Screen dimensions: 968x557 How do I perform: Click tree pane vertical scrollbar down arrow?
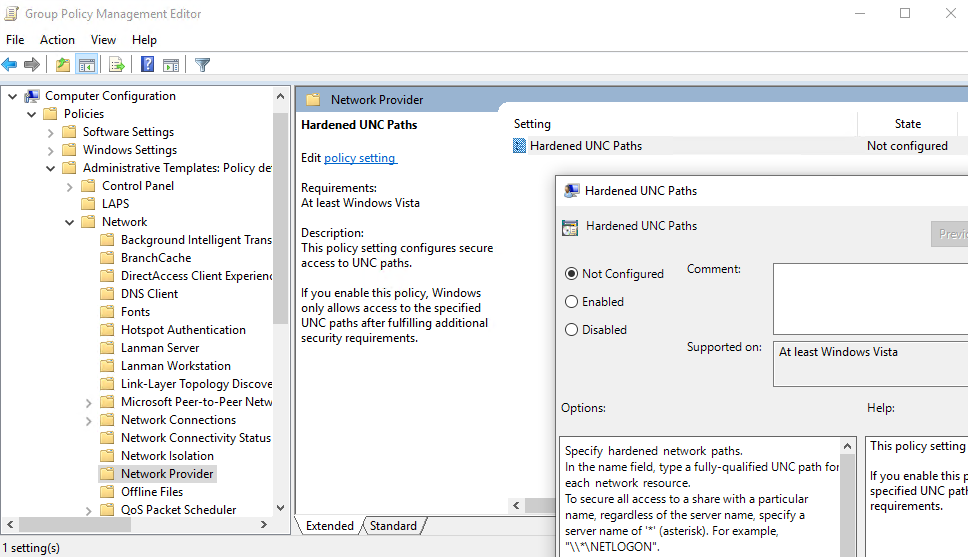[280, 508]
